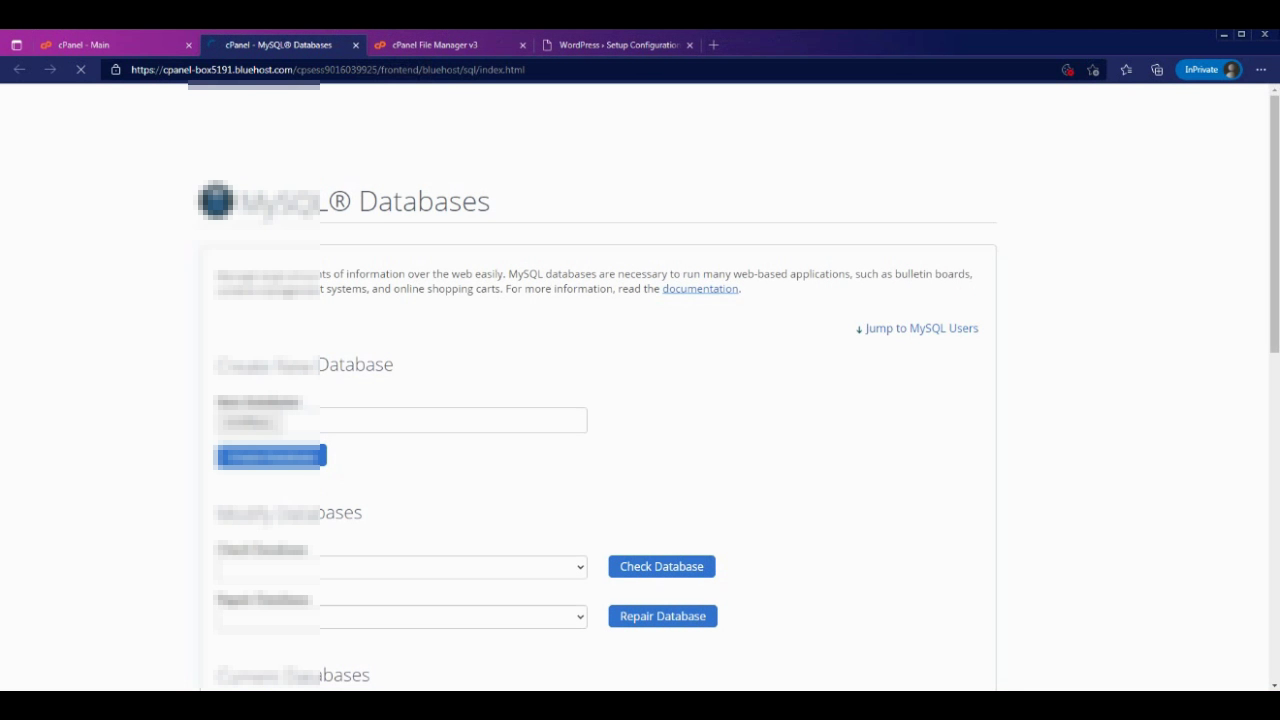Image resolution: width=1280 pixels, height=720 pixels.
Task: Open the Collections icon
Action: pos(1157,70)
